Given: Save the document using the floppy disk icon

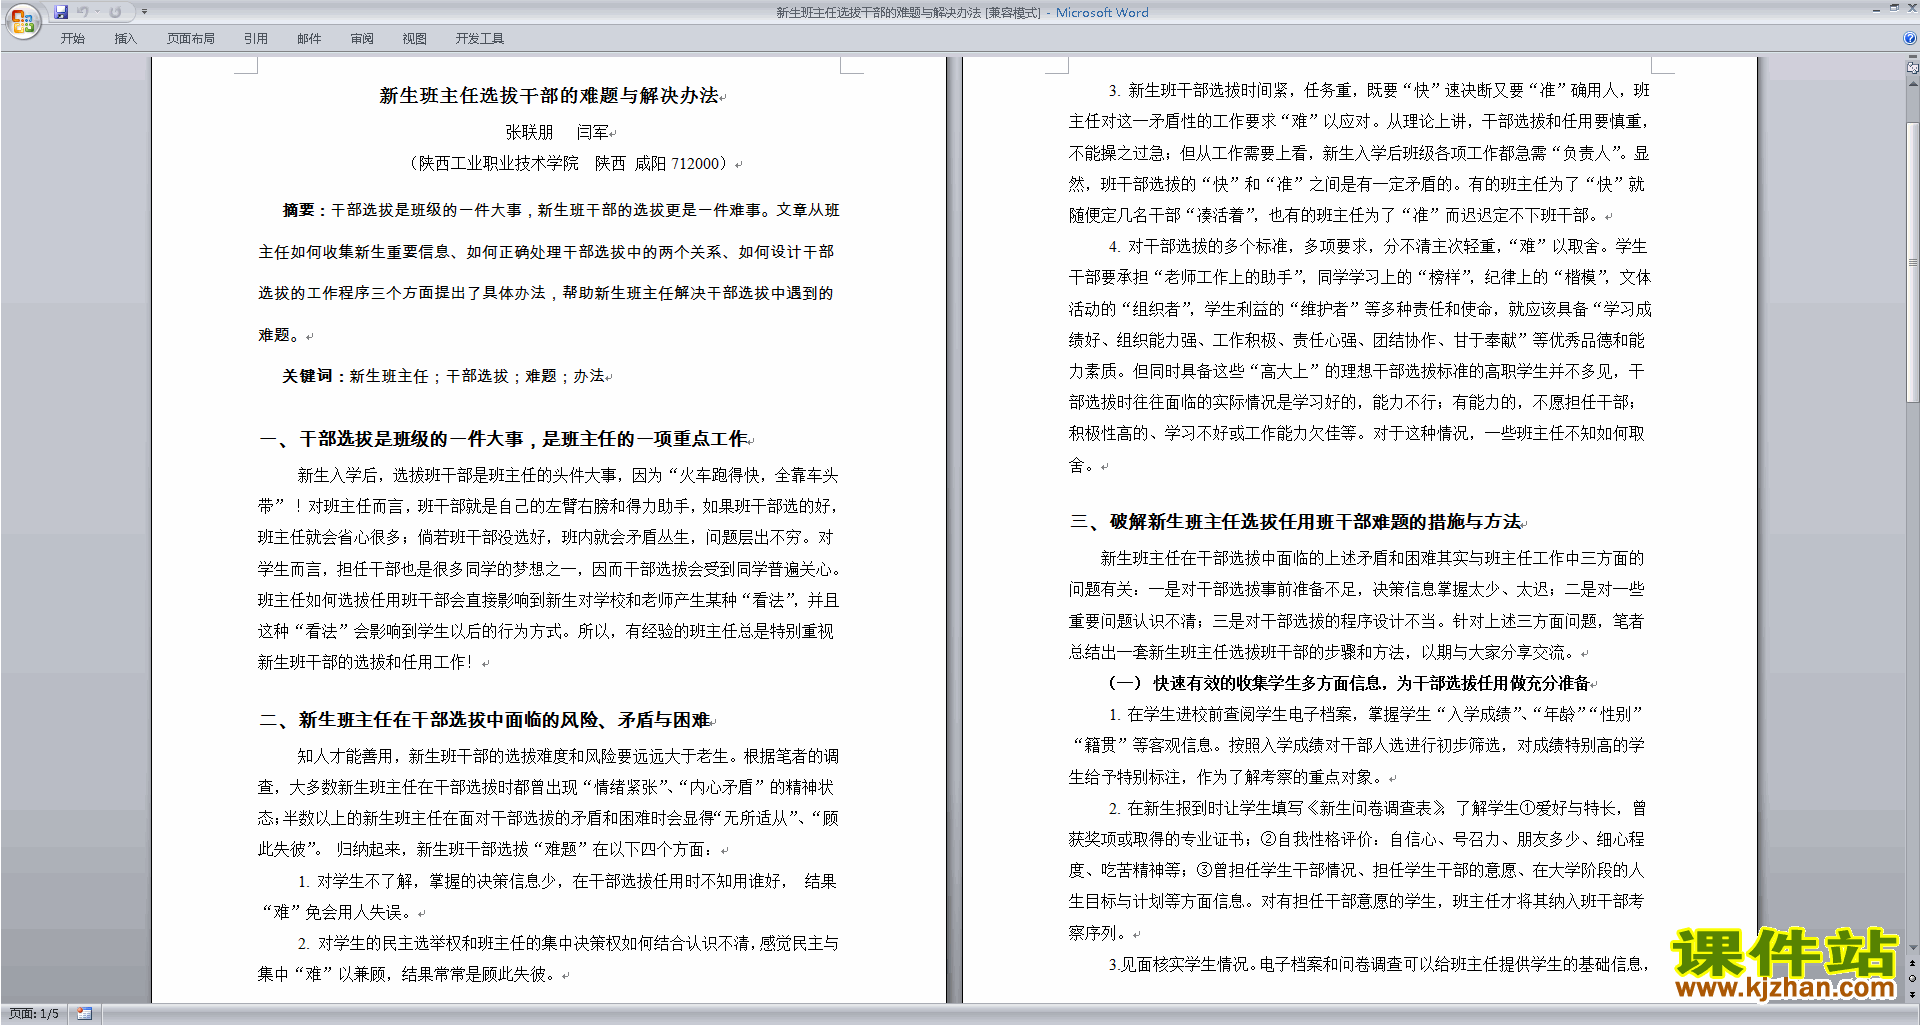Looking at the screenshot, I should point(61,12).
